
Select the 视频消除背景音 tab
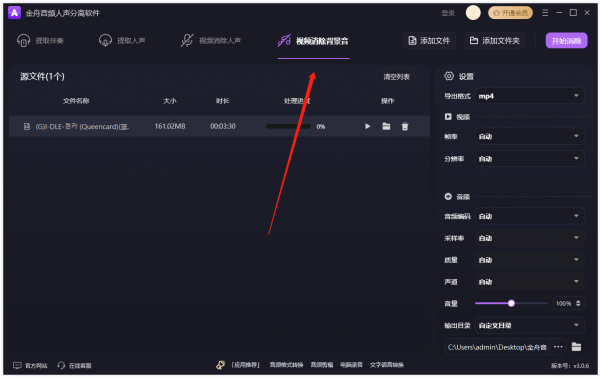[x=314, y=41]
